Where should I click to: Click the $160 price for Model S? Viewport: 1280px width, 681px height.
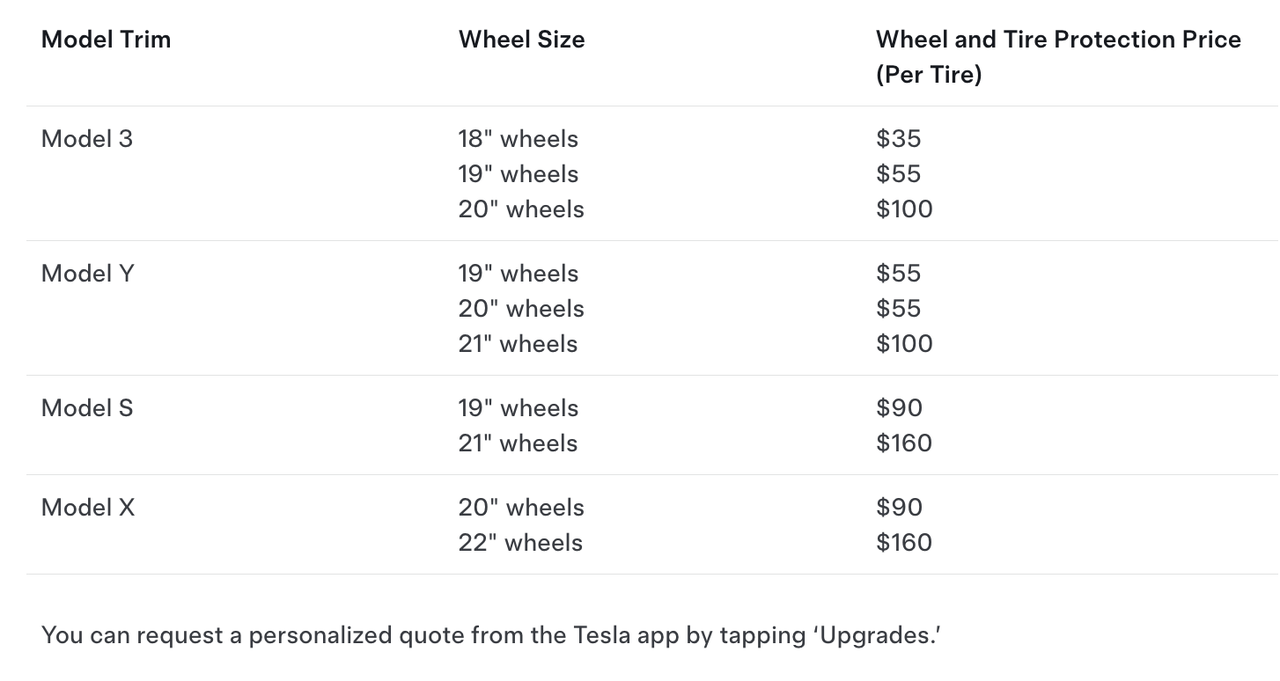(904, 443)
